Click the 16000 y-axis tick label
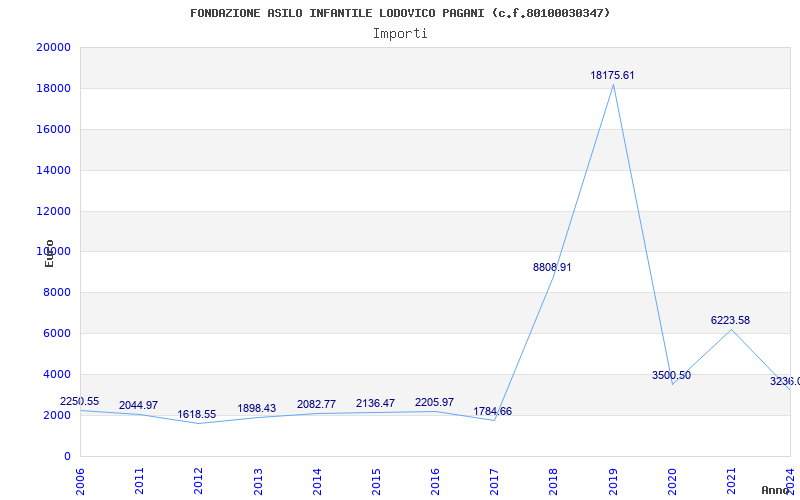This screenshot has height=500, width=800. coord(53,129)
